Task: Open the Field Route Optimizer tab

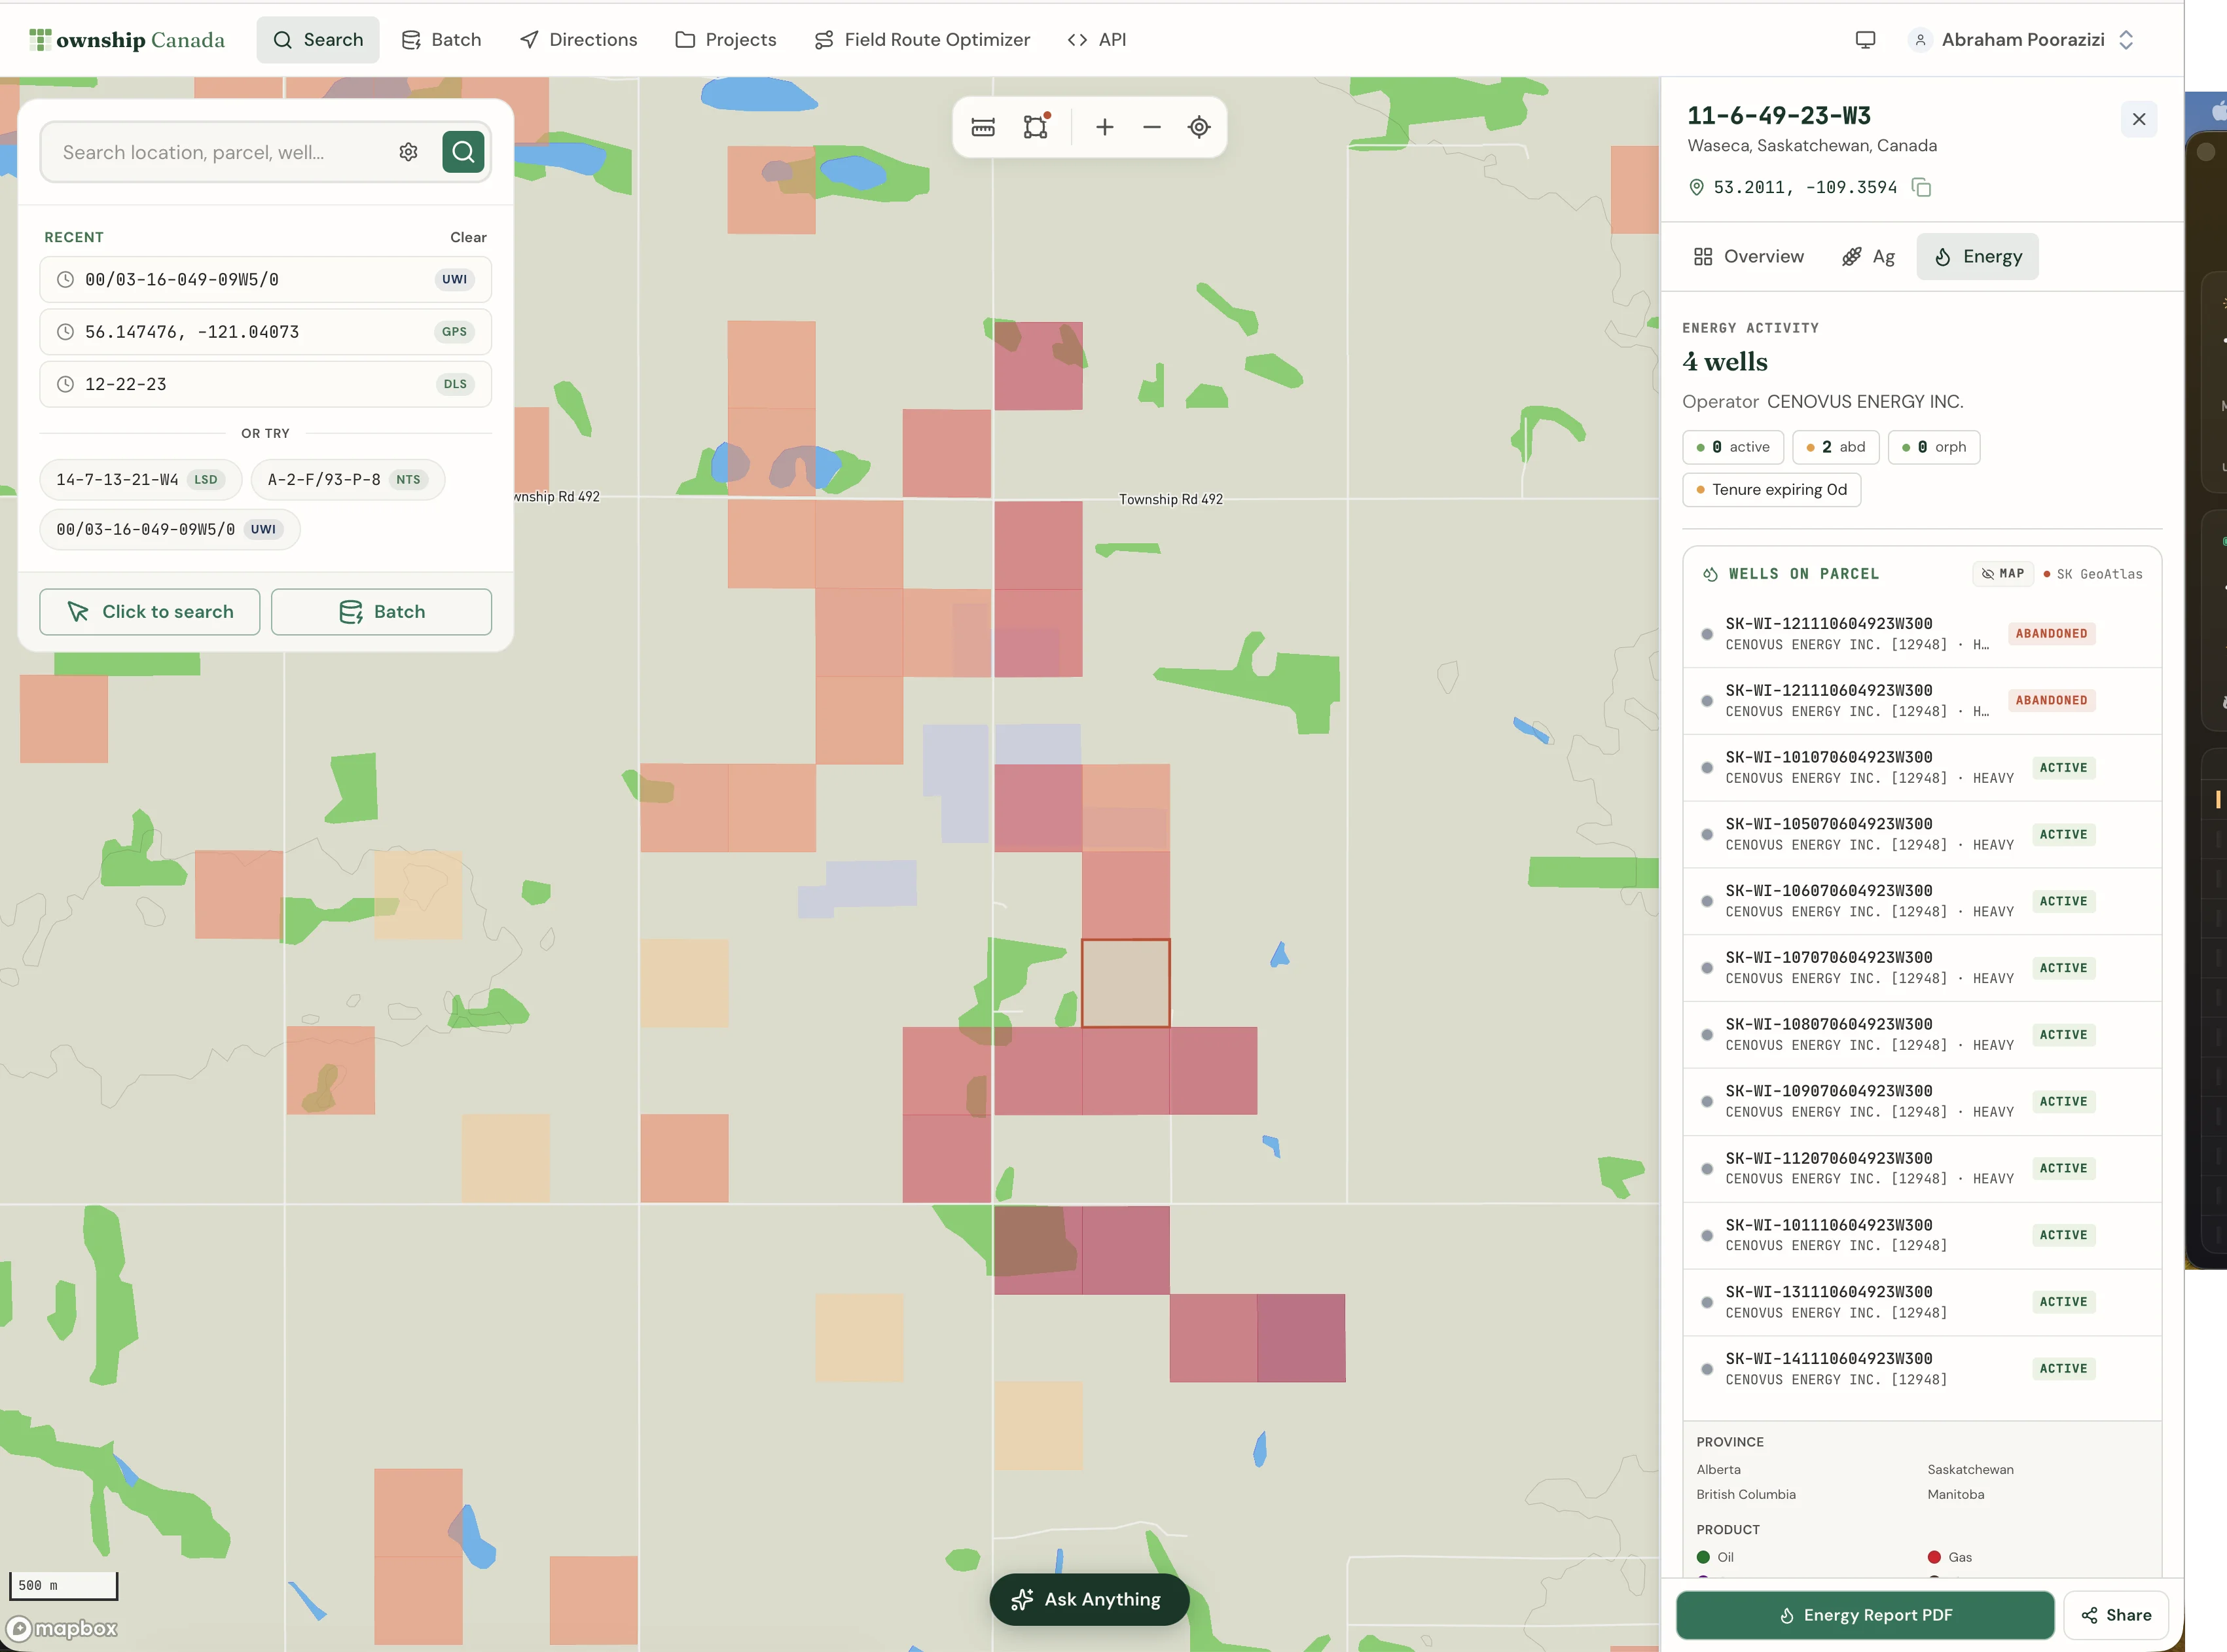Action: (921, 40)
